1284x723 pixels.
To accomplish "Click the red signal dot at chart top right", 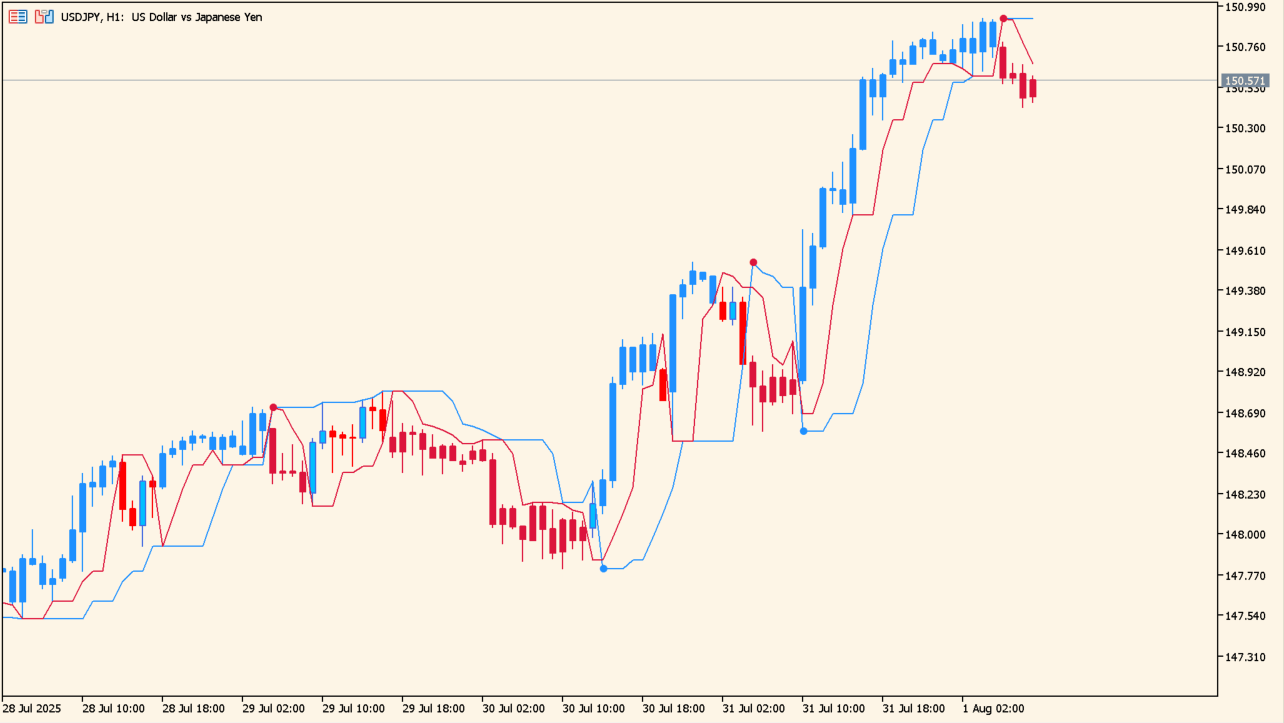I will pyautogui.click(x=1004, y=19).
